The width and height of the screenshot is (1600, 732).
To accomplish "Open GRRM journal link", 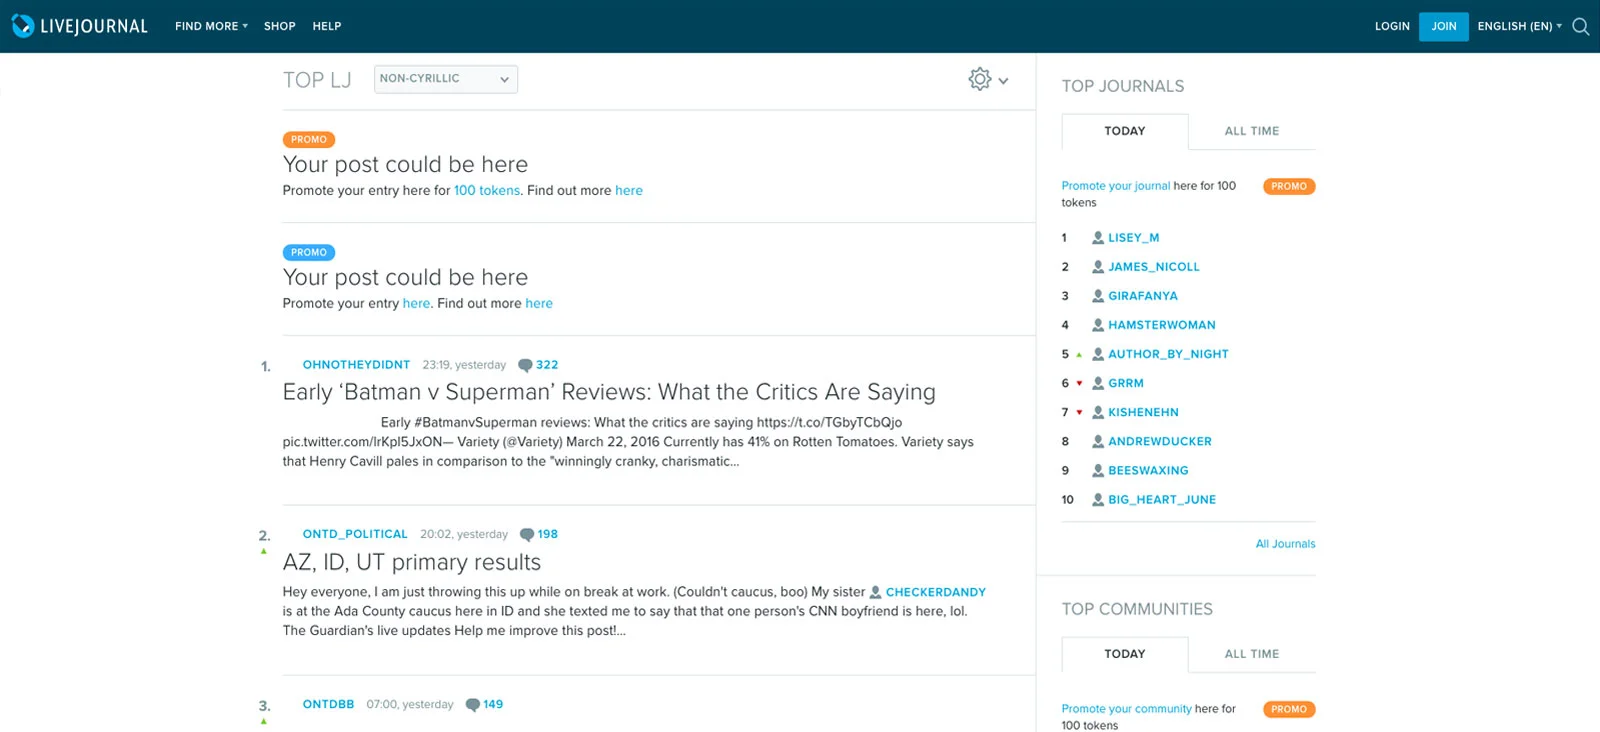I will [x=1125, y=383].
